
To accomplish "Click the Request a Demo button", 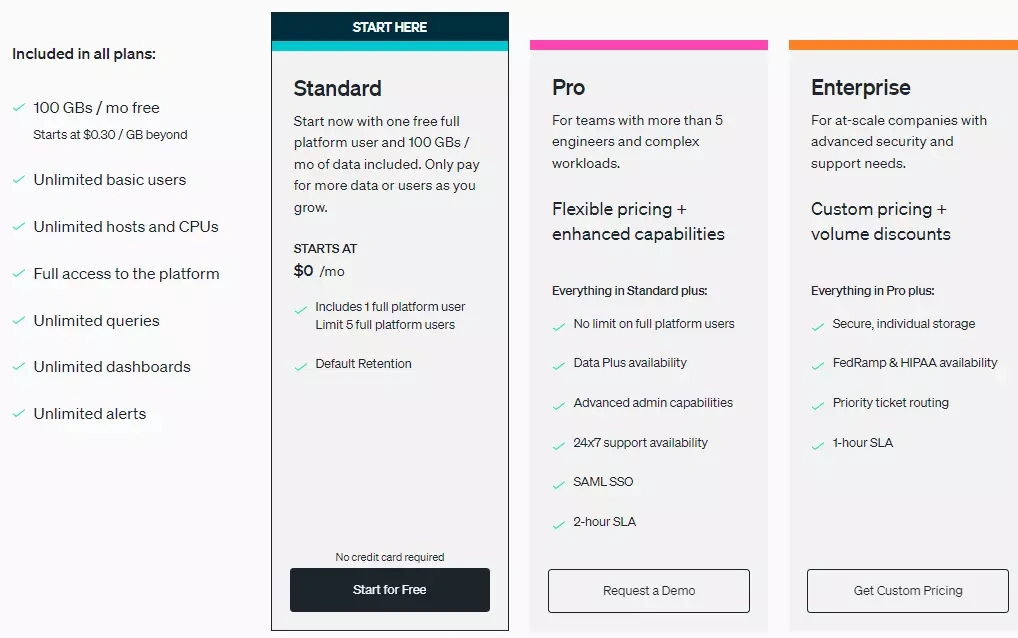I will click(x=648, y=591).
